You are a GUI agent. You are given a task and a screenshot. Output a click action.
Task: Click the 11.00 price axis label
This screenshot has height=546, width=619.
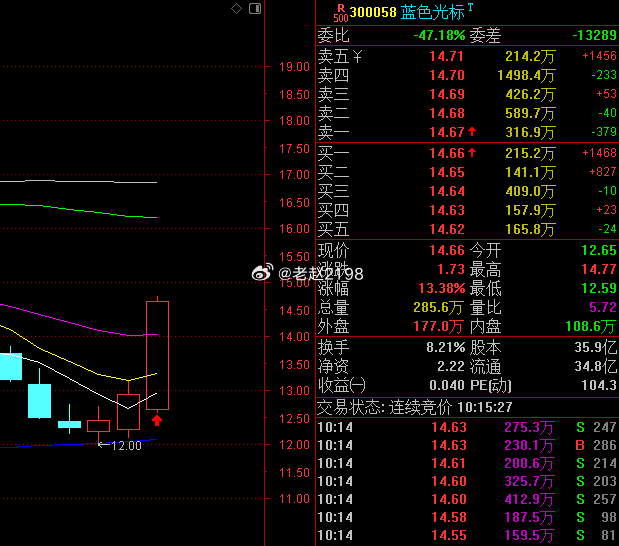click(294, 499)
